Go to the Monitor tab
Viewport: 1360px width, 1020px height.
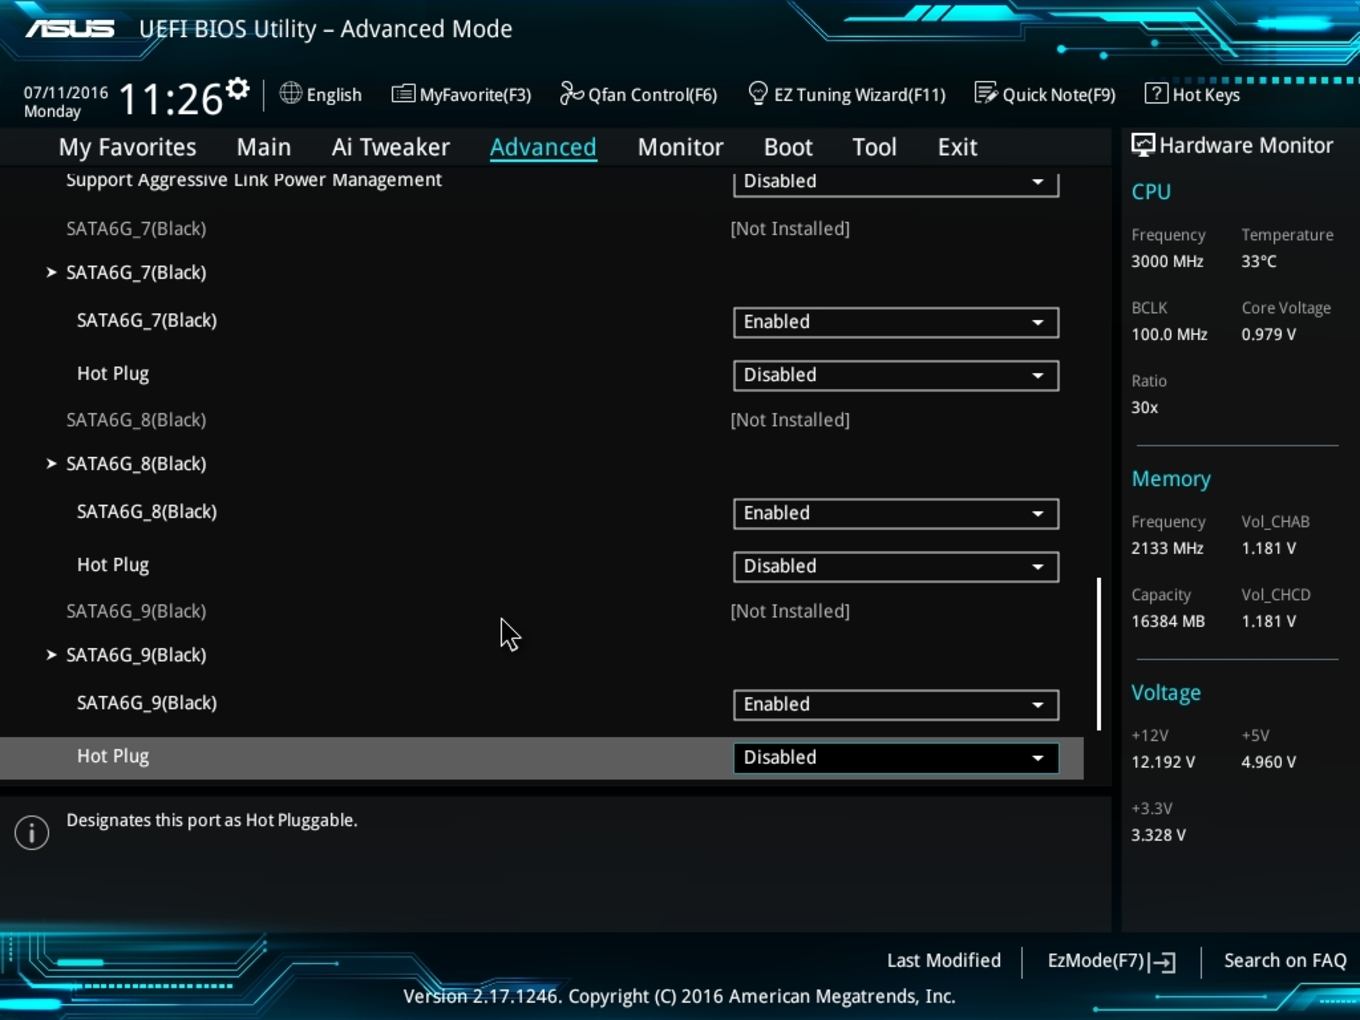pyautogui.click(x=681, y=147)
